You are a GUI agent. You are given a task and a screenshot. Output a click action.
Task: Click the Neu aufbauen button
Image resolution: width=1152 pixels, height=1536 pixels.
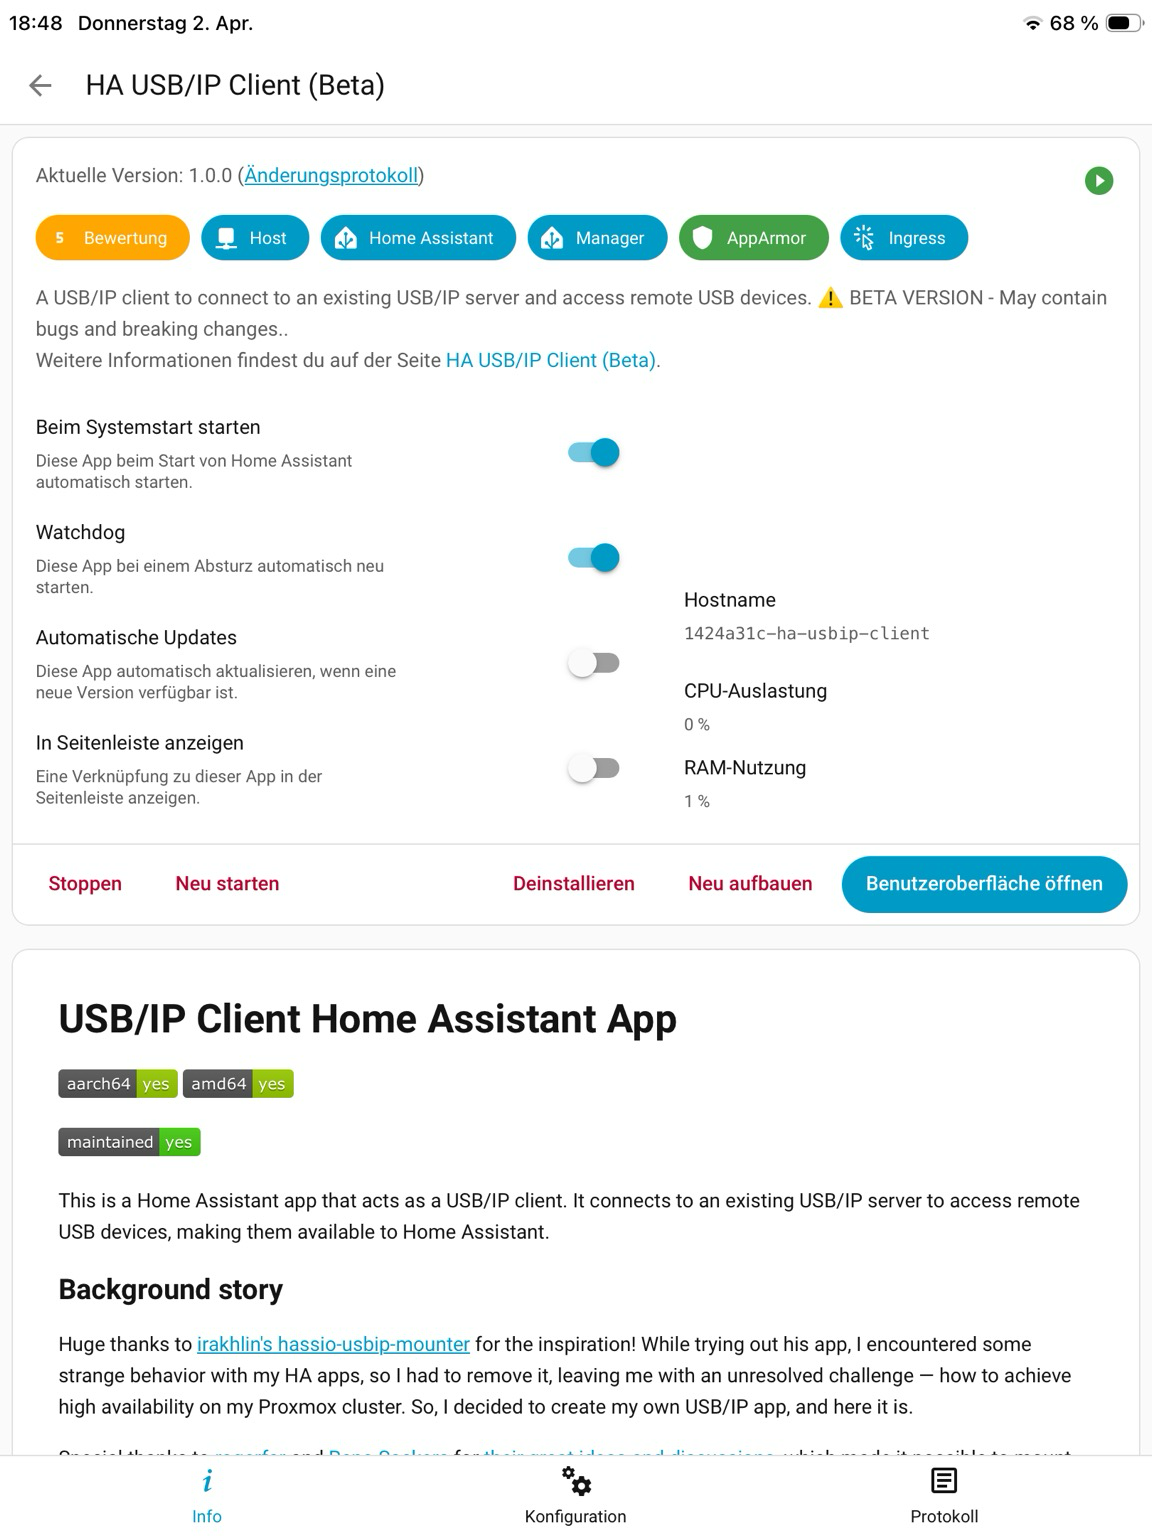pyautogui.click(x=750, y=884)
